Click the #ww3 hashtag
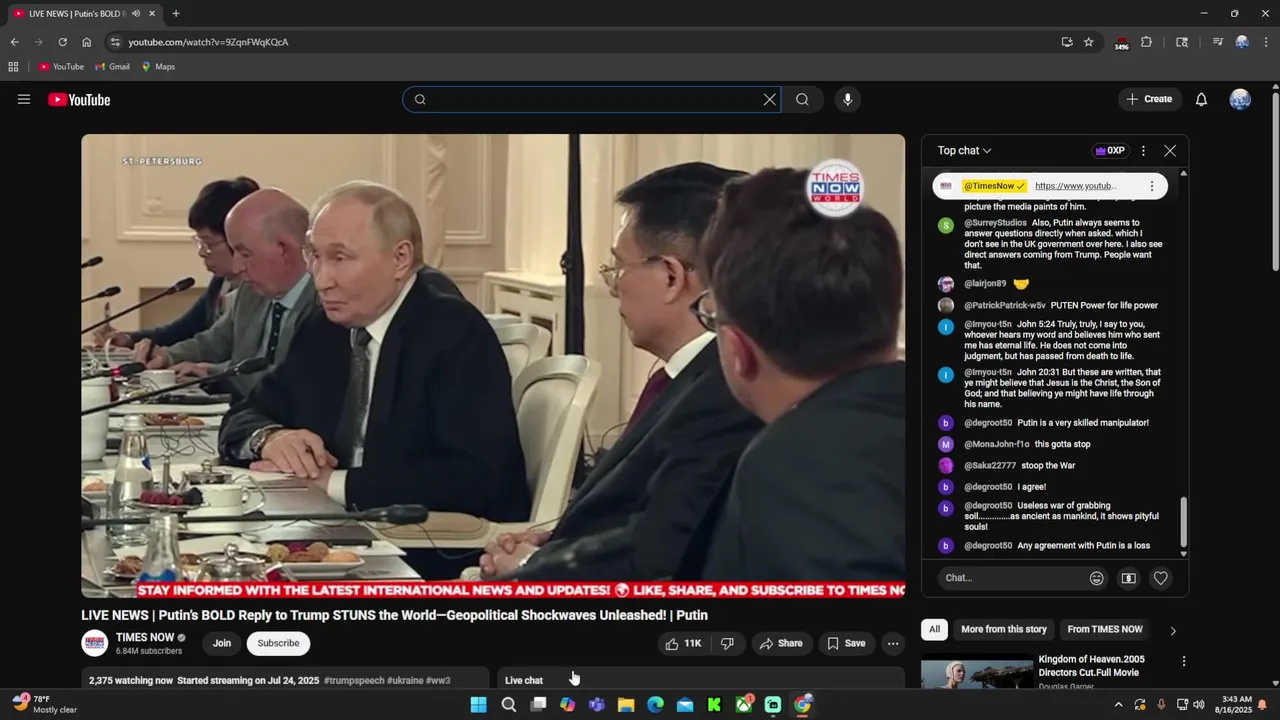Image resolution: width=1280 pixels, height=720 pixels. 438,680
